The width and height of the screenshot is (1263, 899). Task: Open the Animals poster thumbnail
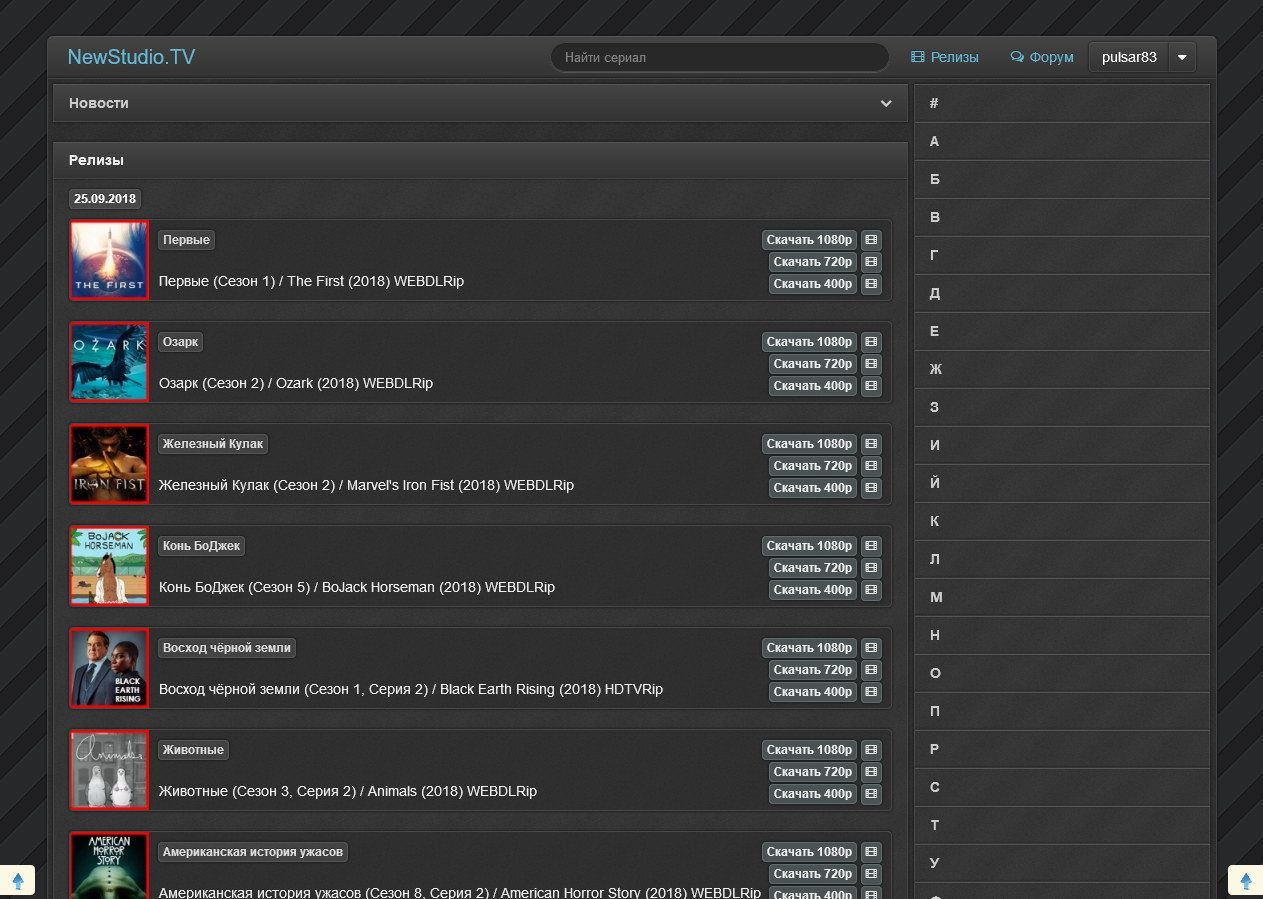109,770
